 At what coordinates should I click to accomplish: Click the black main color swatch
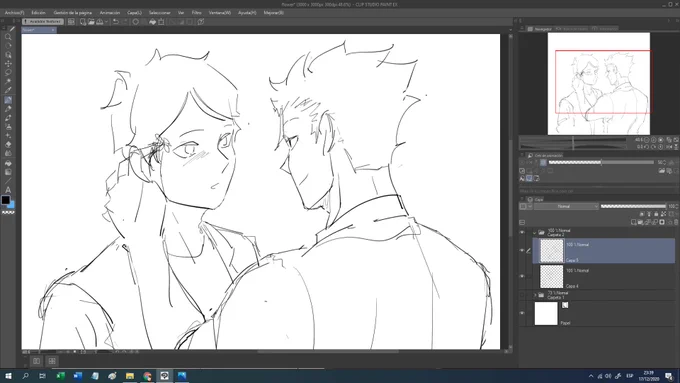tap(6, 200)
